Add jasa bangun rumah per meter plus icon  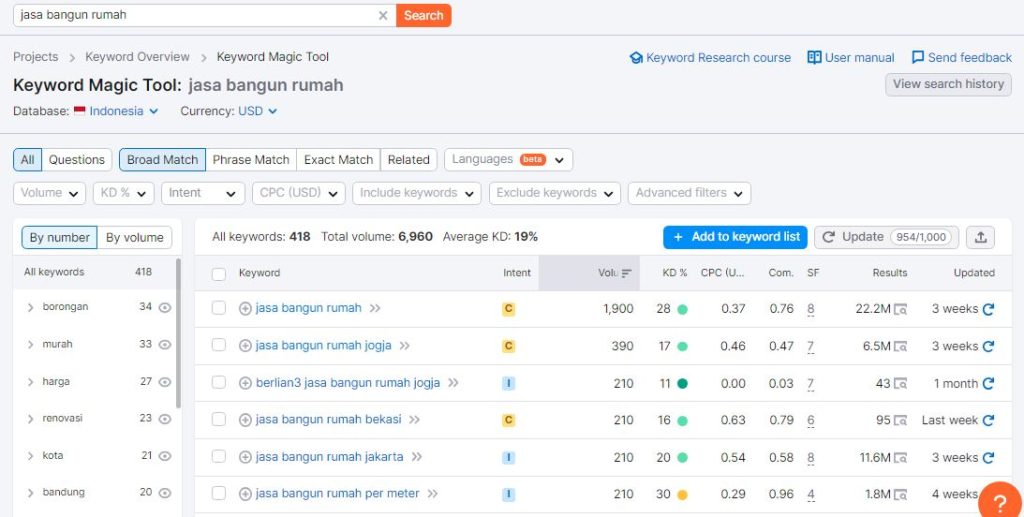[x=246, y=495]
